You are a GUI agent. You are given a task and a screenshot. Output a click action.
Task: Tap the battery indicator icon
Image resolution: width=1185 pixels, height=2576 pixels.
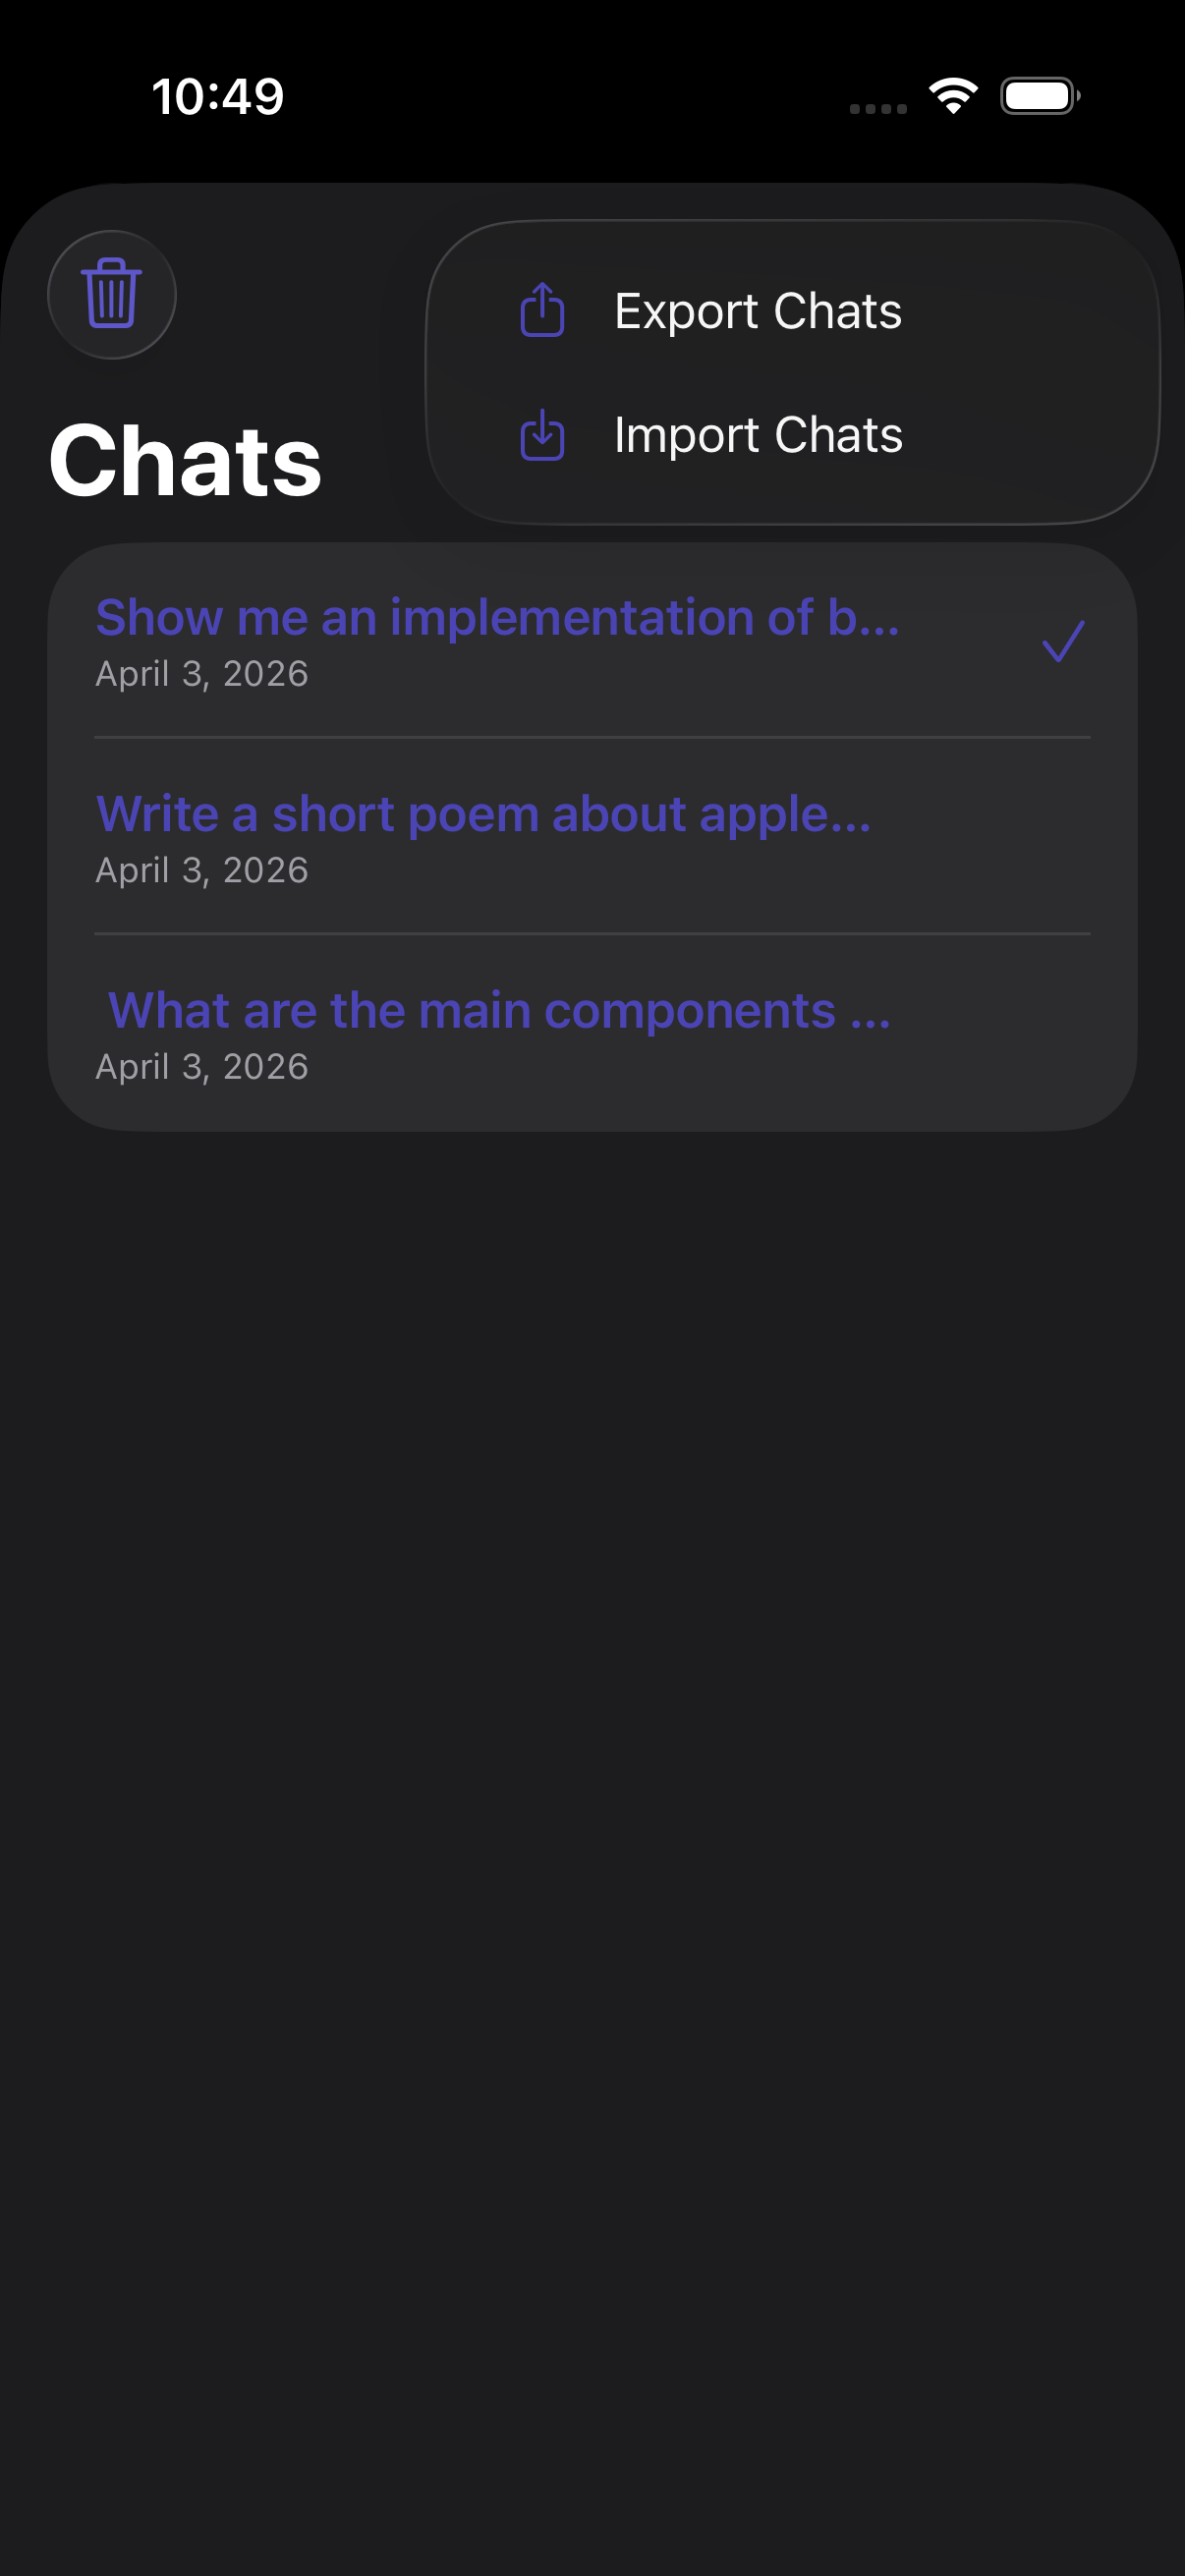1039,96
